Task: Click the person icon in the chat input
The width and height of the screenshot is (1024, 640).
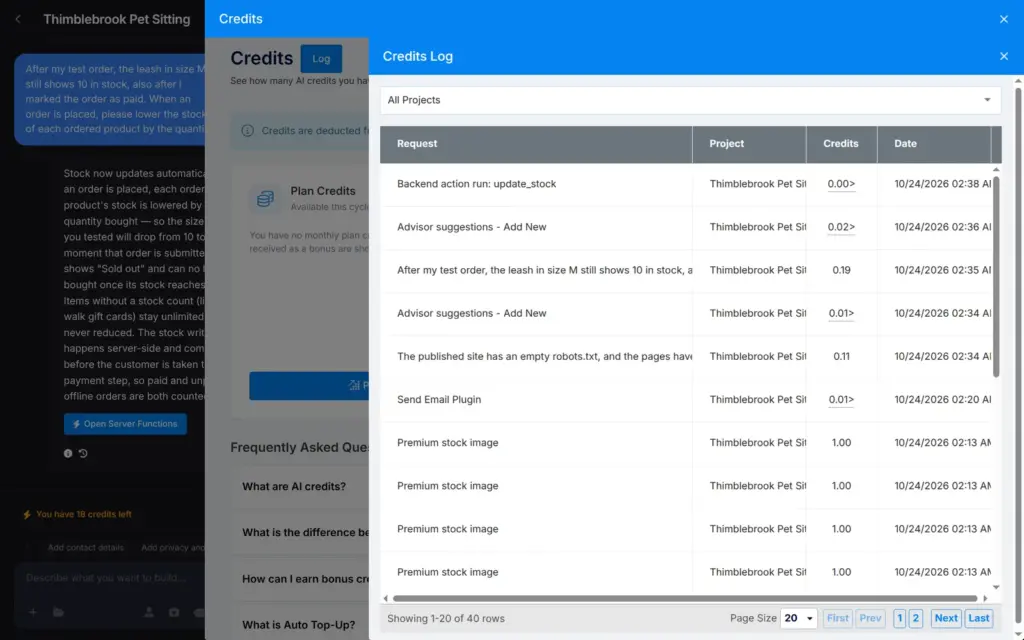Action: pyautogui.click(x=149, y=612)
